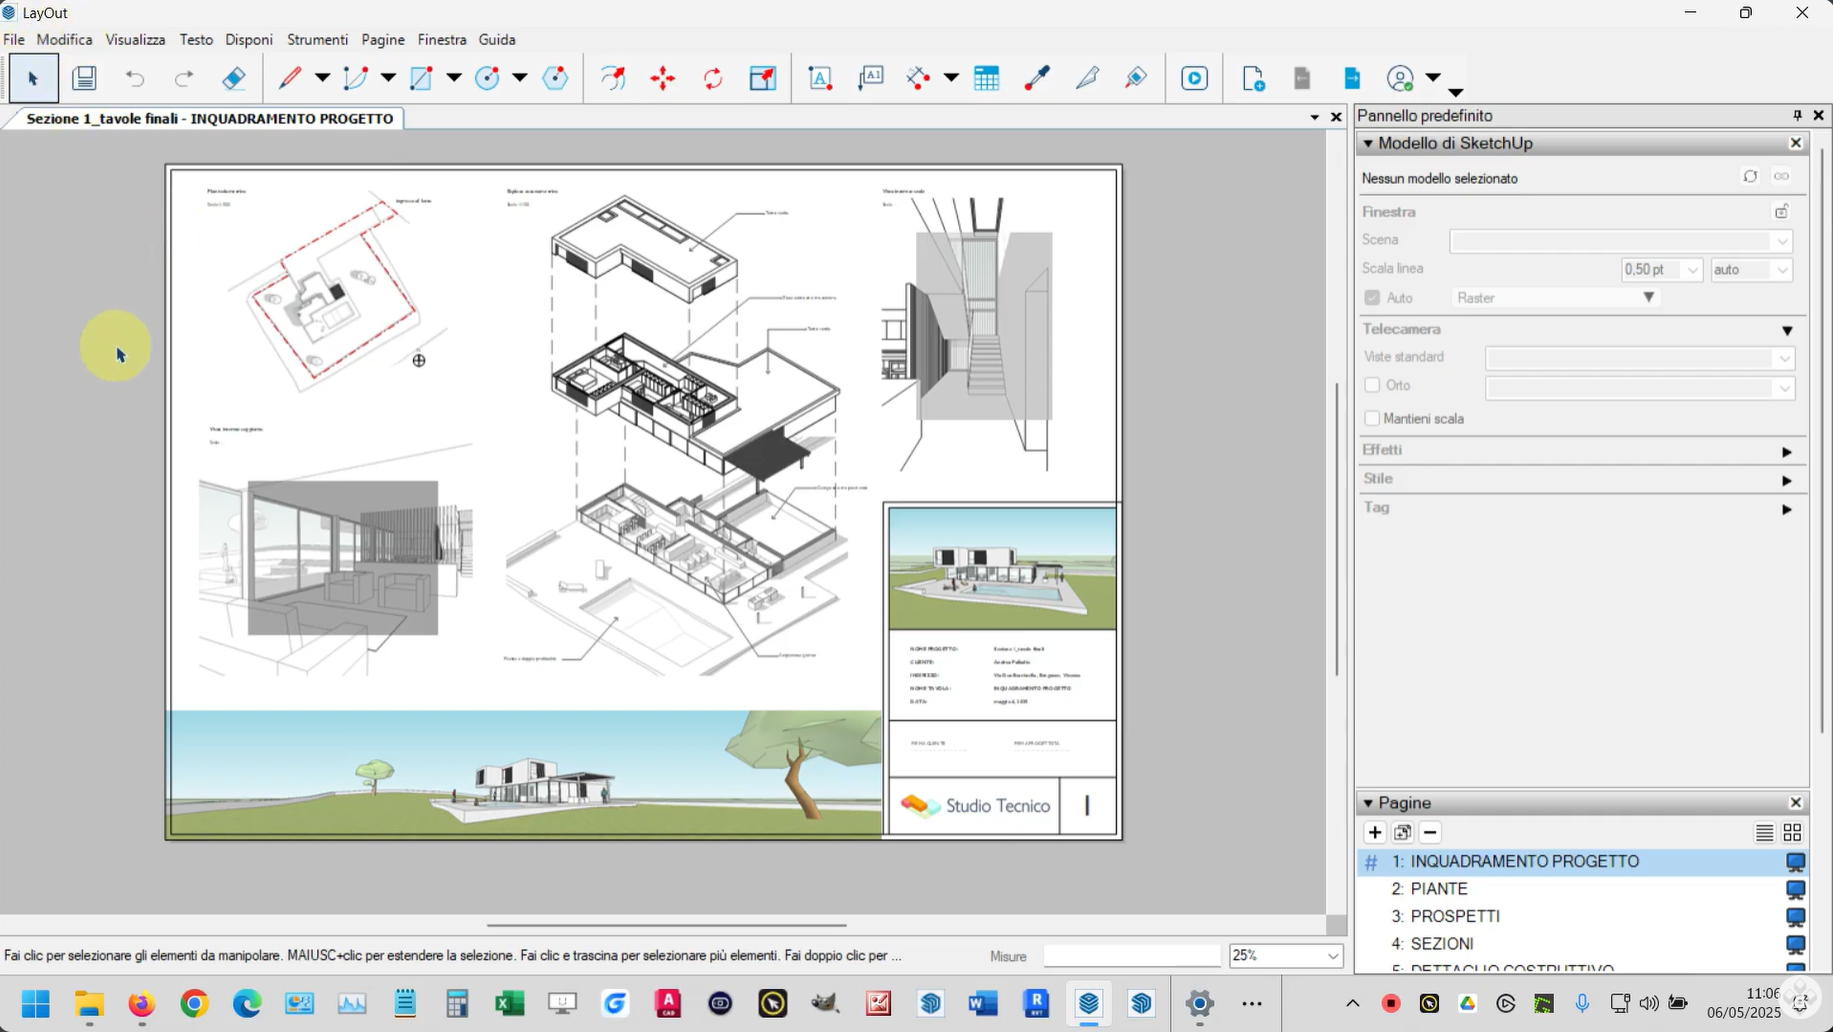Pick the eyedropper Style tool
The image size is (1833, 1032).
1037,78
